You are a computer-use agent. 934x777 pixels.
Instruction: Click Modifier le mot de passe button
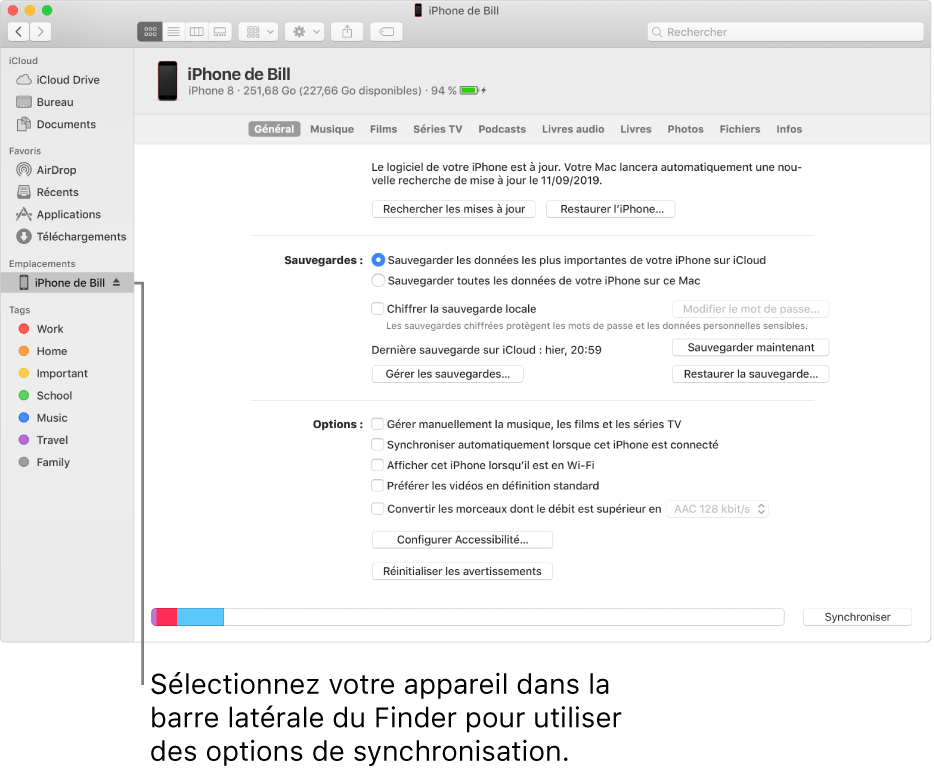tap(751, 309)
